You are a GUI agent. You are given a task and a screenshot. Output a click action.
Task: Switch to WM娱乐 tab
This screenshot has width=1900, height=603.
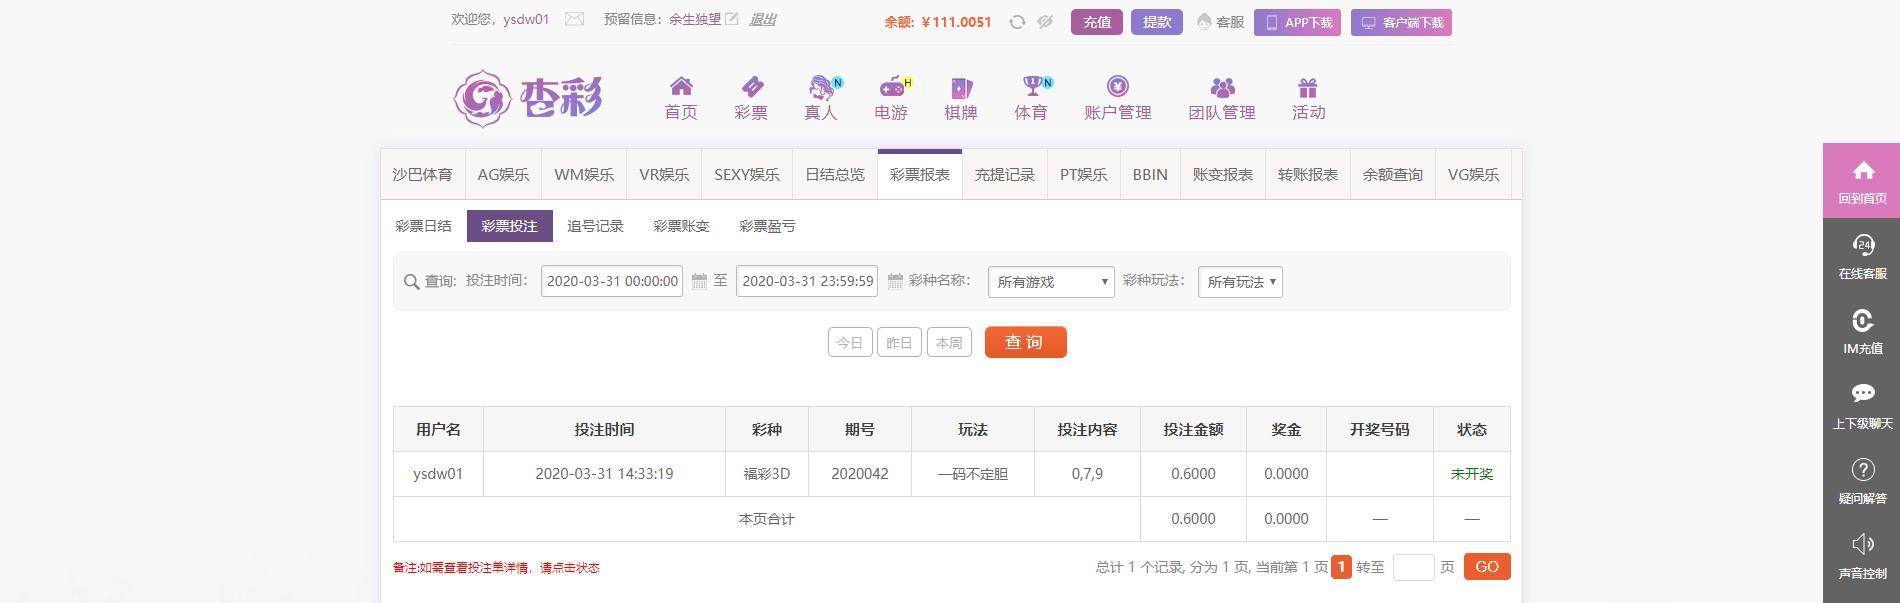coord(584,174)
